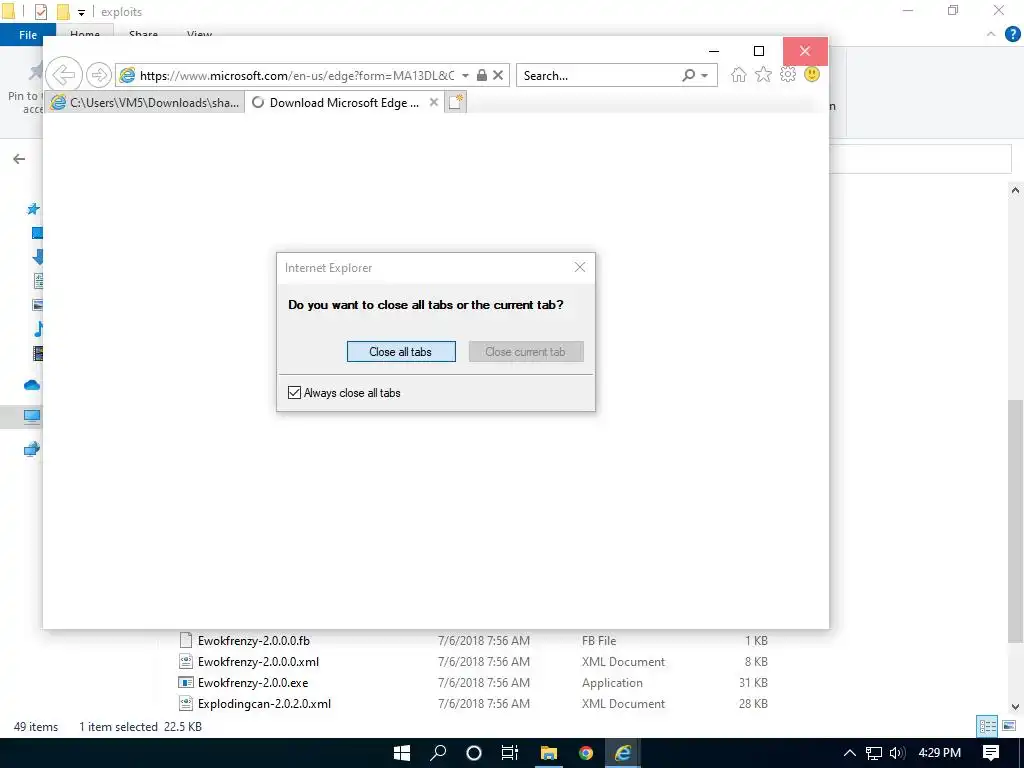
Task: Select Explodingcan-2.0.2.0.xml file
Action: (264, 703)
